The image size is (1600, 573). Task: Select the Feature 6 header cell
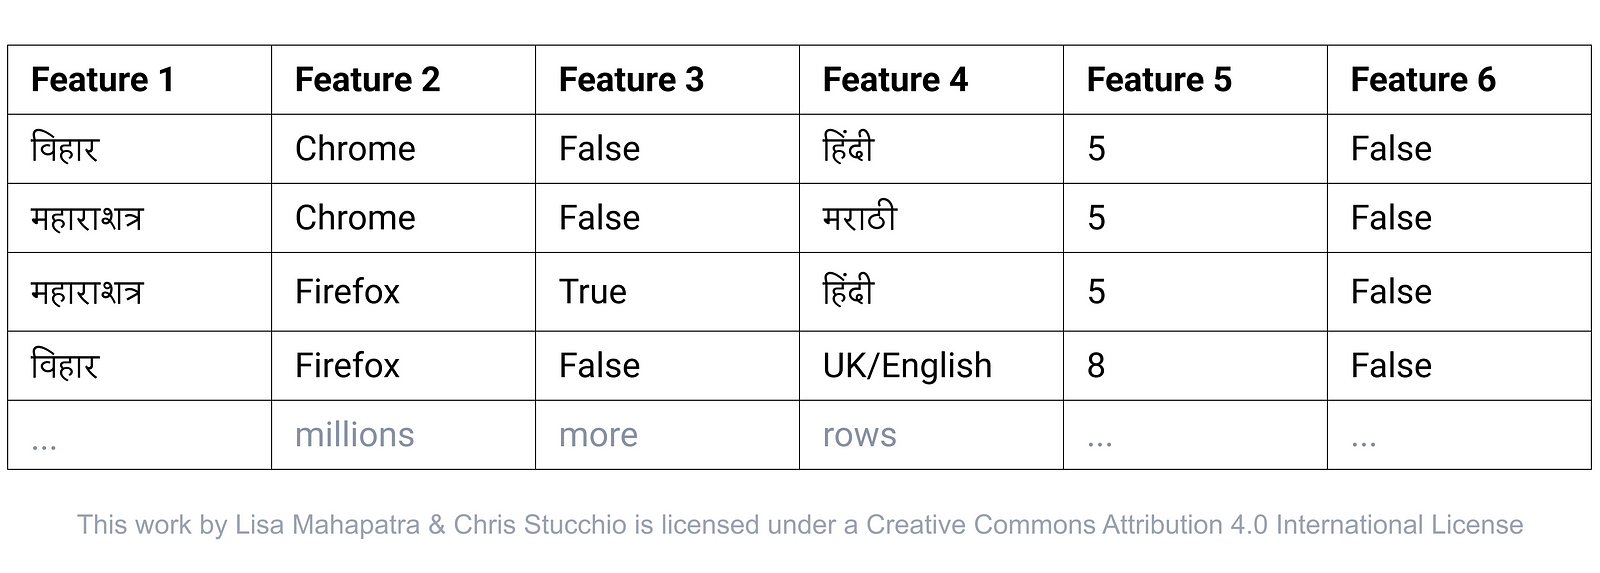click(1423, 80)
